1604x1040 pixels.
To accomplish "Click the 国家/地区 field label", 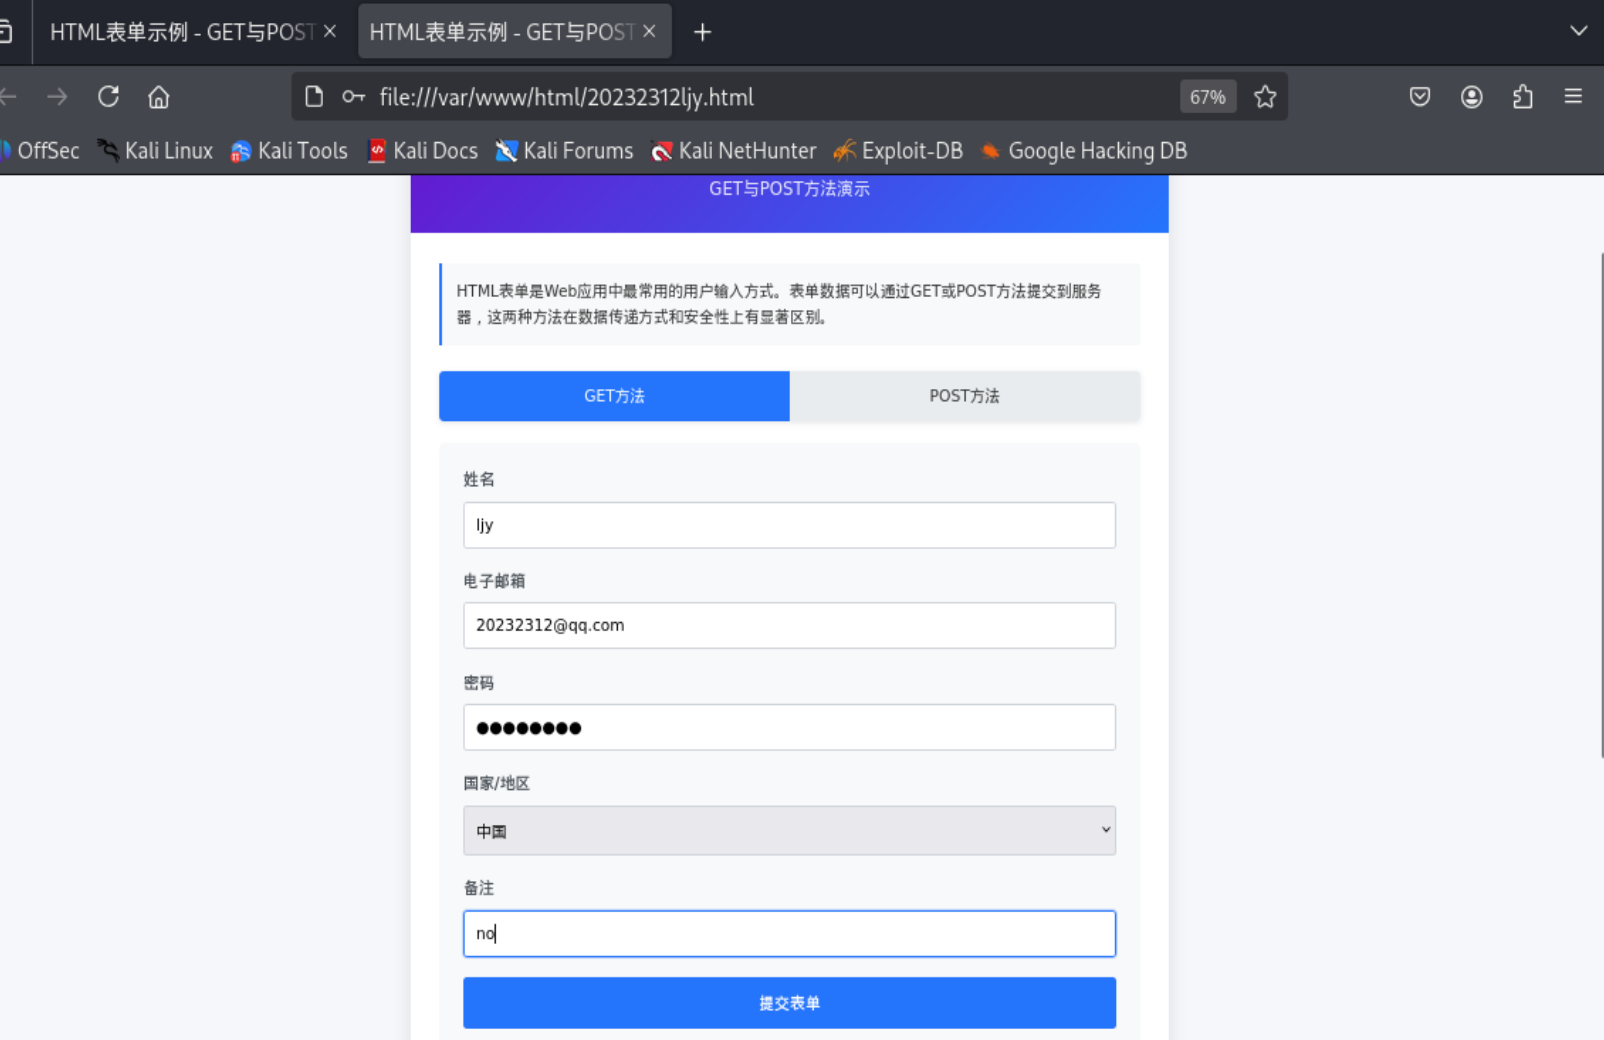I will coord(497,783).
